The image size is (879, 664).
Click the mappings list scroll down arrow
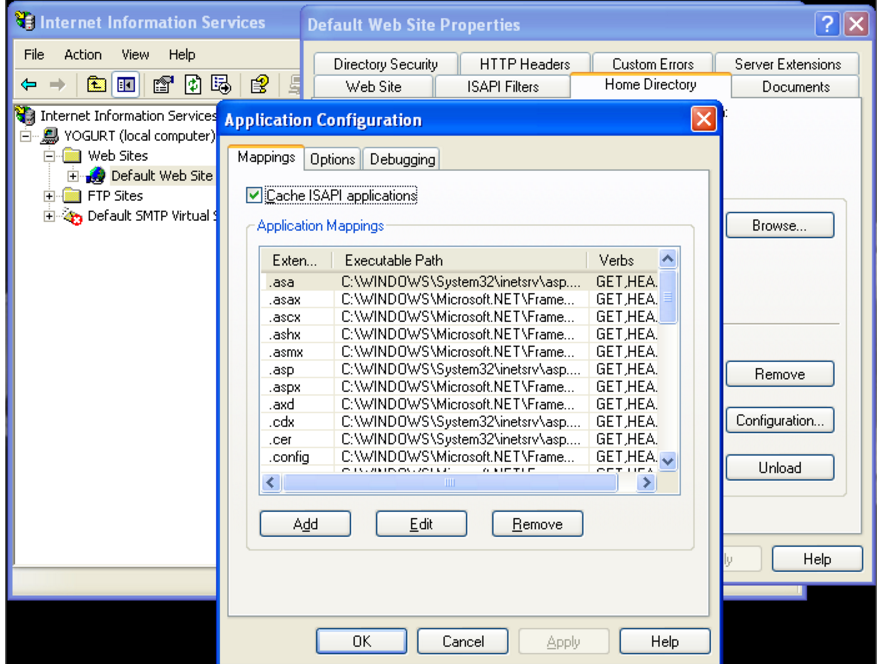pos(668,461)
